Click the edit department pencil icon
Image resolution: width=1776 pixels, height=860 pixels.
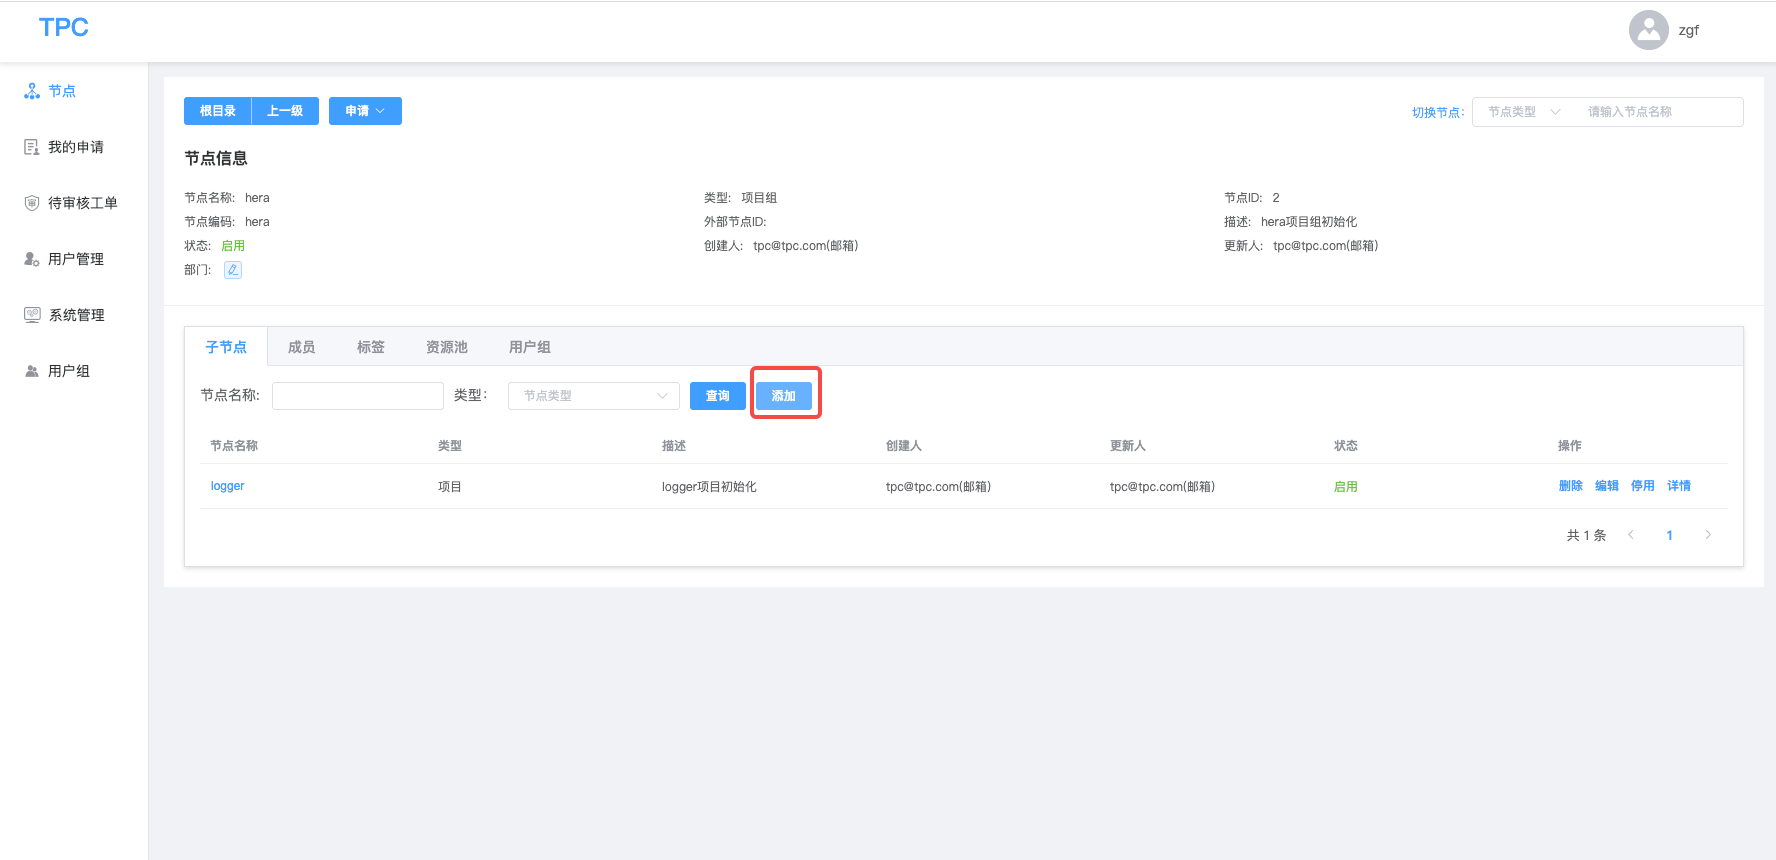pos(233,270)
